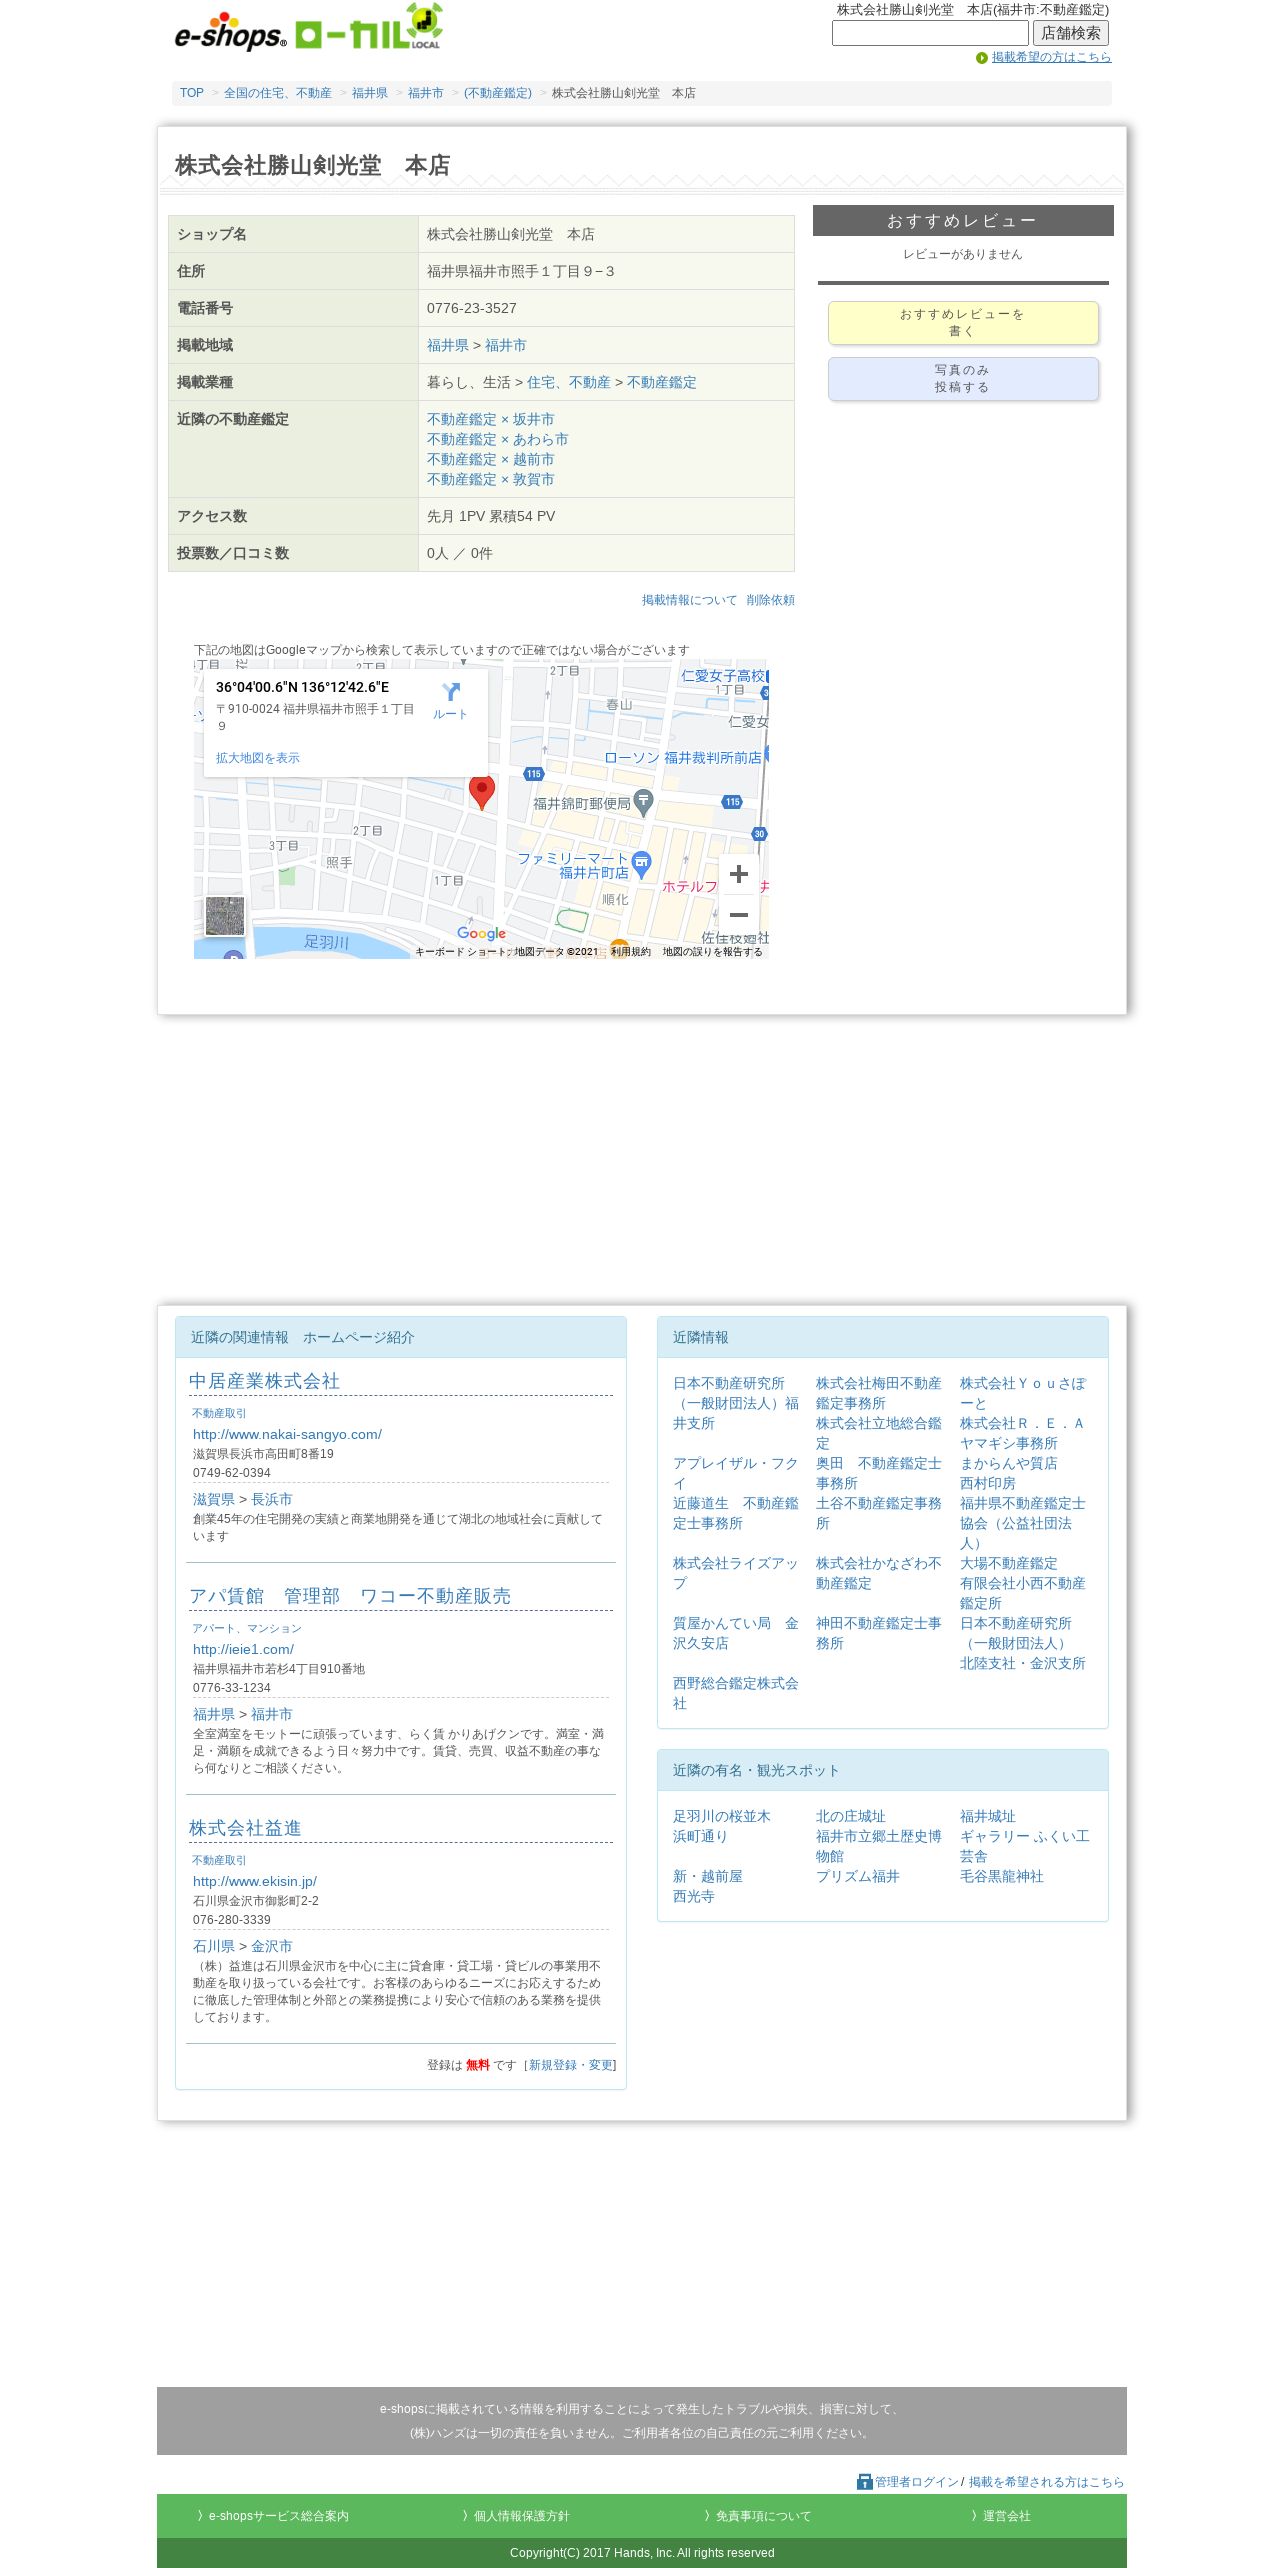The height and width of the screenshot is (2568, 1284).
Task: Click 掲載を希望される方はこちら footer link
Action: point(1046,2482)
